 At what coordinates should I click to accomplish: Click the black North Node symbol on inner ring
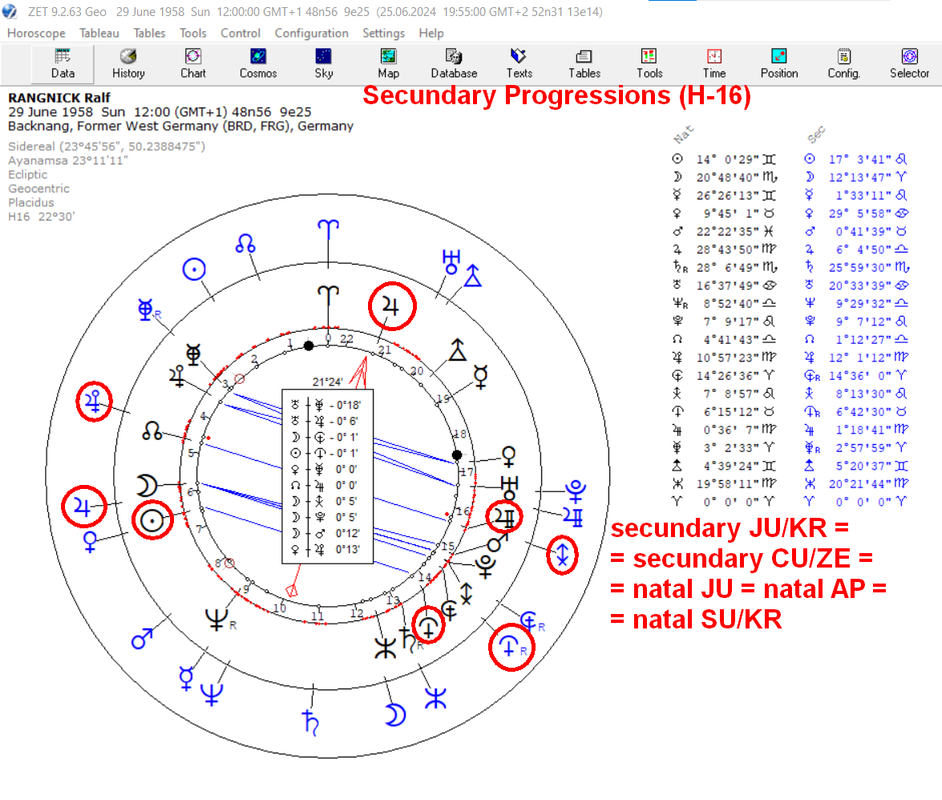(x=151, y=431)
